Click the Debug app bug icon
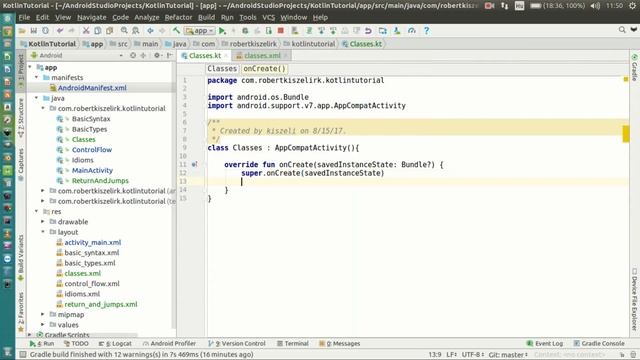This screenshot has height=360, width=640. (245, 31)
